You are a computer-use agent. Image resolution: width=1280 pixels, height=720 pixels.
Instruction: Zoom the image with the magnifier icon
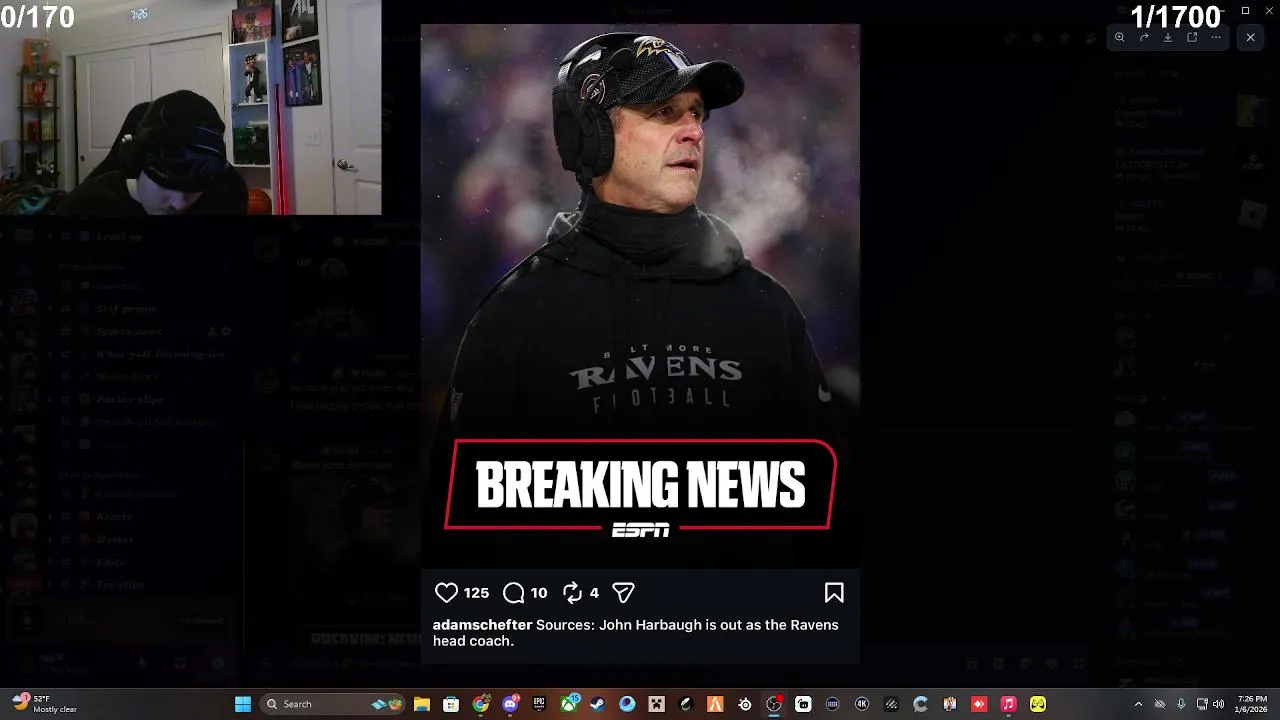click(x=1119, y=37)
